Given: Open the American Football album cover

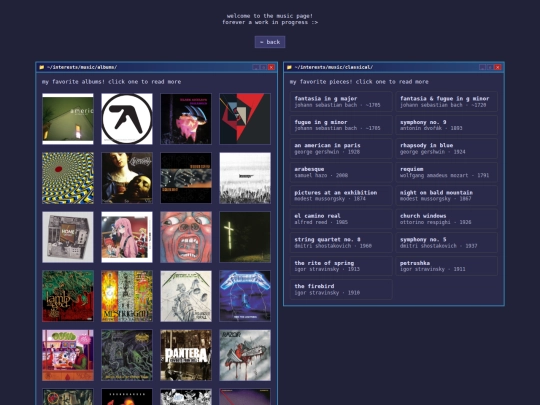Looking at the screenshot, I should 68,119.
